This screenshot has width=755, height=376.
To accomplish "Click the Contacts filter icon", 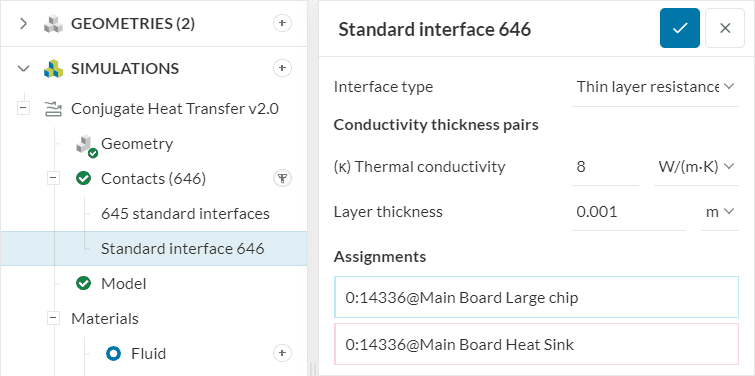I will point(282,179).
